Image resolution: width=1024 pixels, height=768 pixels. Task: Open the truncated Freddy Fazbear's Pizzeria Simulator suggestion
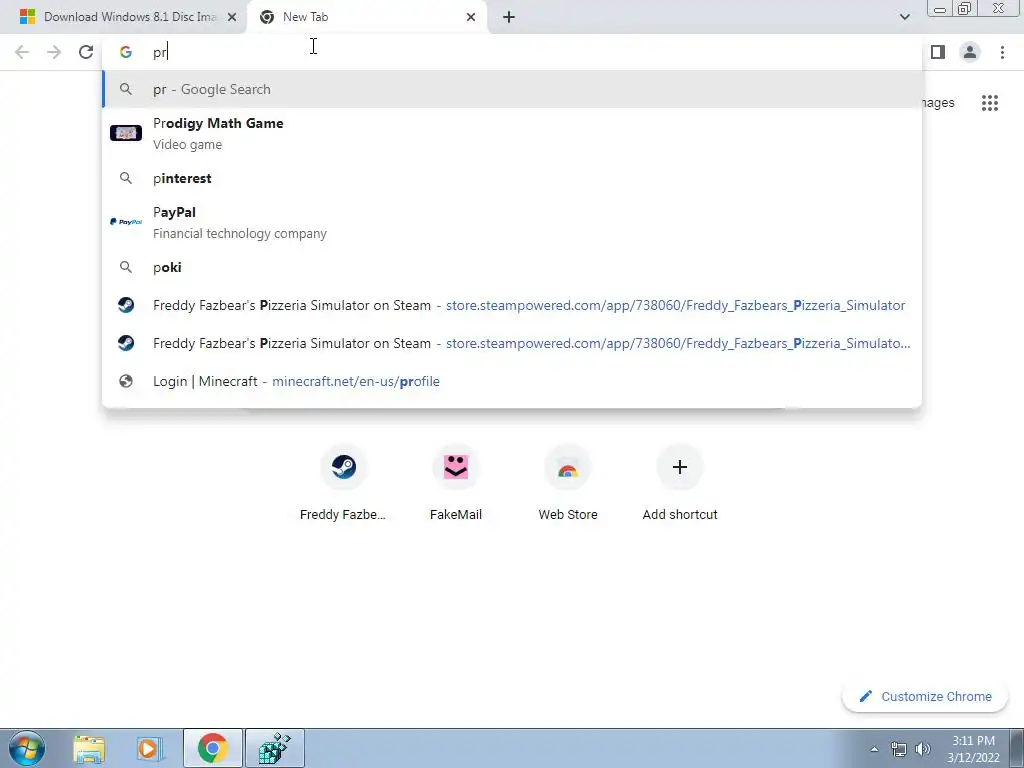coord(512,343)
